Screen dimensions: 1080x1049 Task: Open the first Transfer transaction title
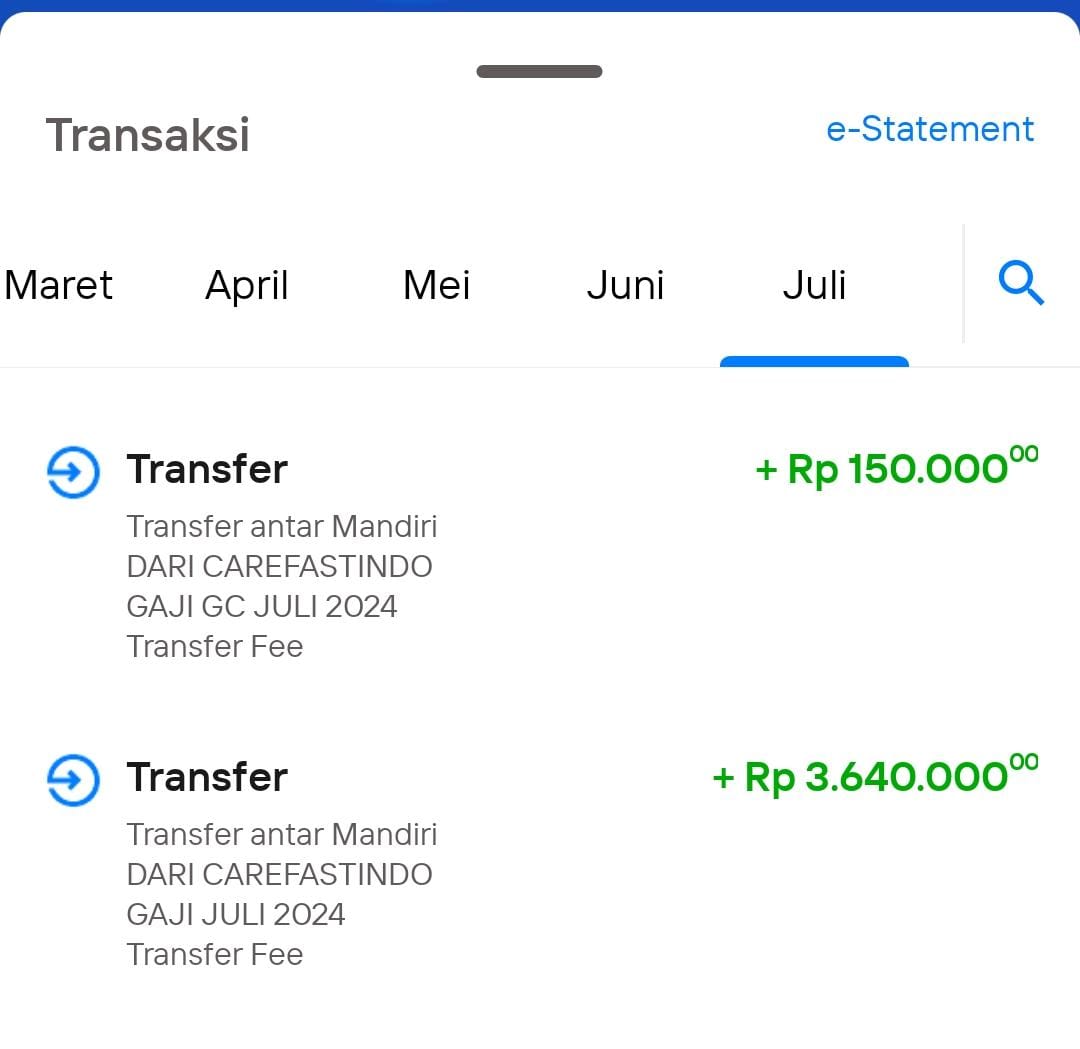[x=207, y=470]
